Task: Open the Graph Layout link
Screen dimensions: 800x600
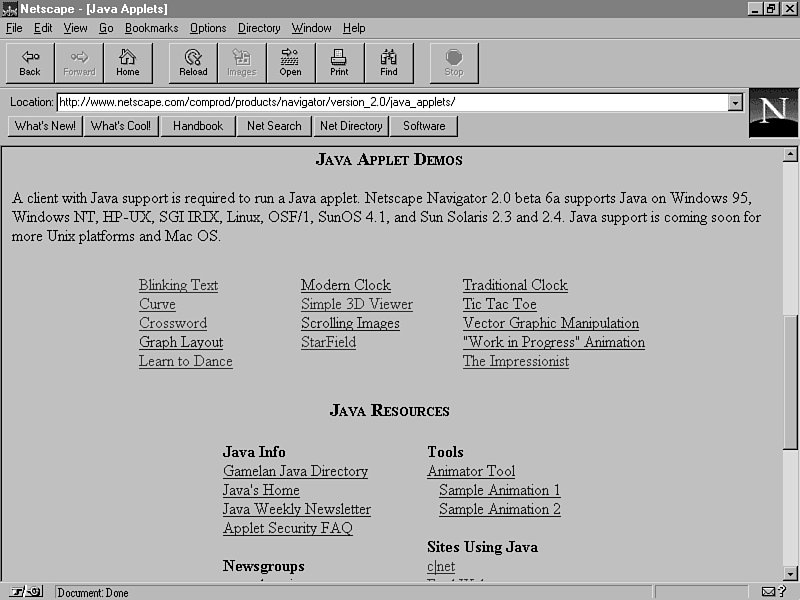Action: (181, 342)
